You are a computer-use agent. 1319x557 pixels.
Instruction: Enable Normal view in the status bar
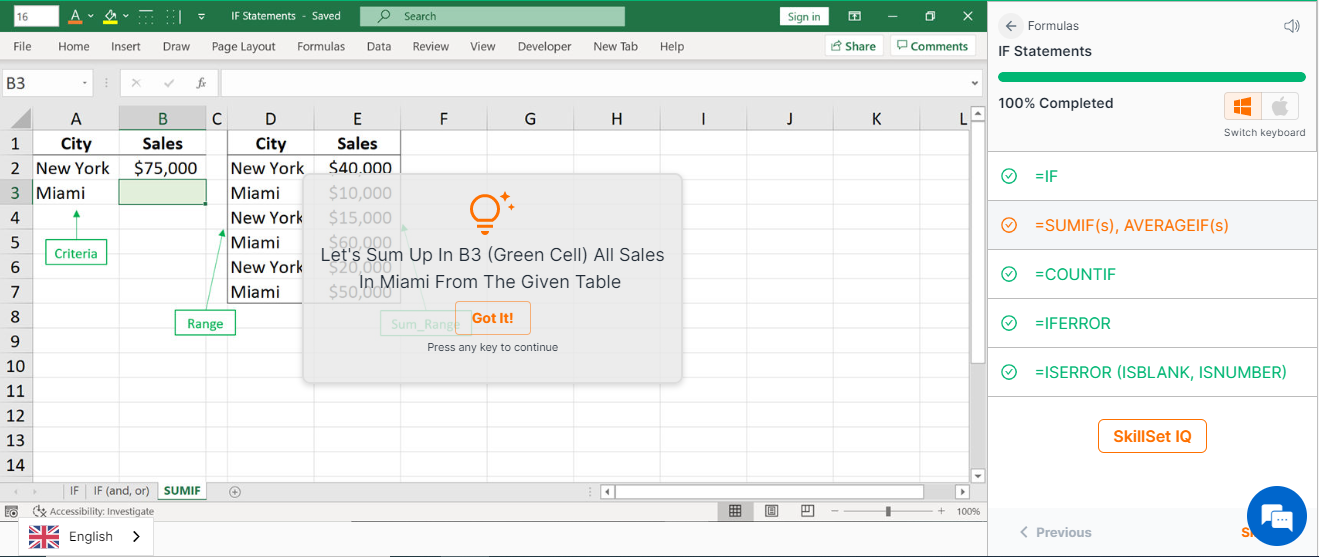tap(735, 511)
